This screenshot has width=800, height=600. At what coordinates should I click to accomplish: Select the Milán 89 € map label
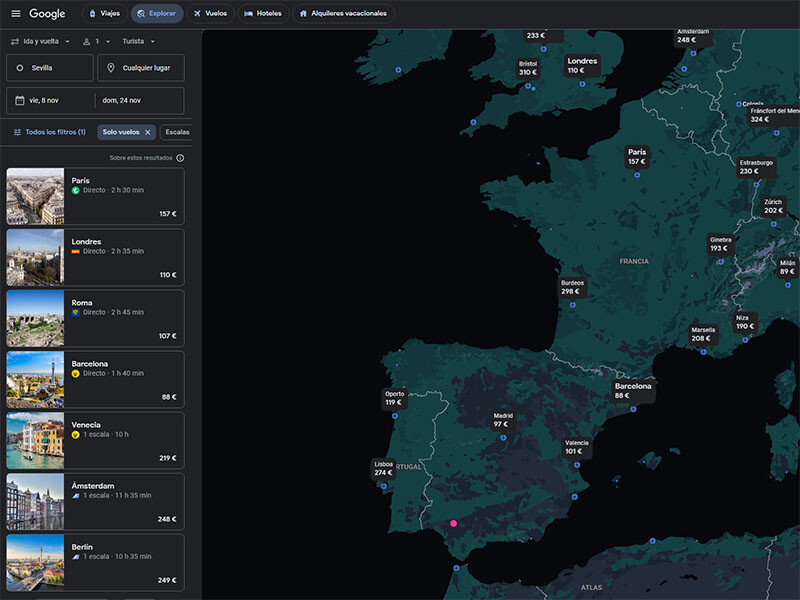point(788,267)
